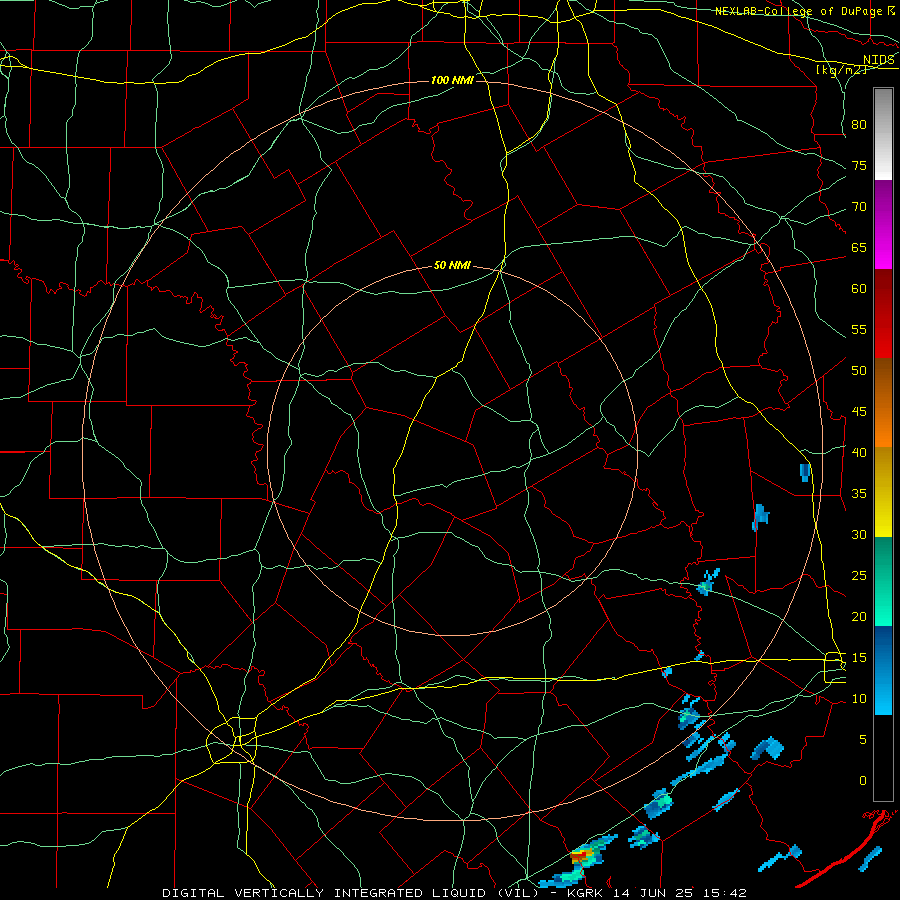Image resolution: width=900 pixels, height=900 pixels.
Task: Click the "5" value on the color scale
Action: coord(863,739)
